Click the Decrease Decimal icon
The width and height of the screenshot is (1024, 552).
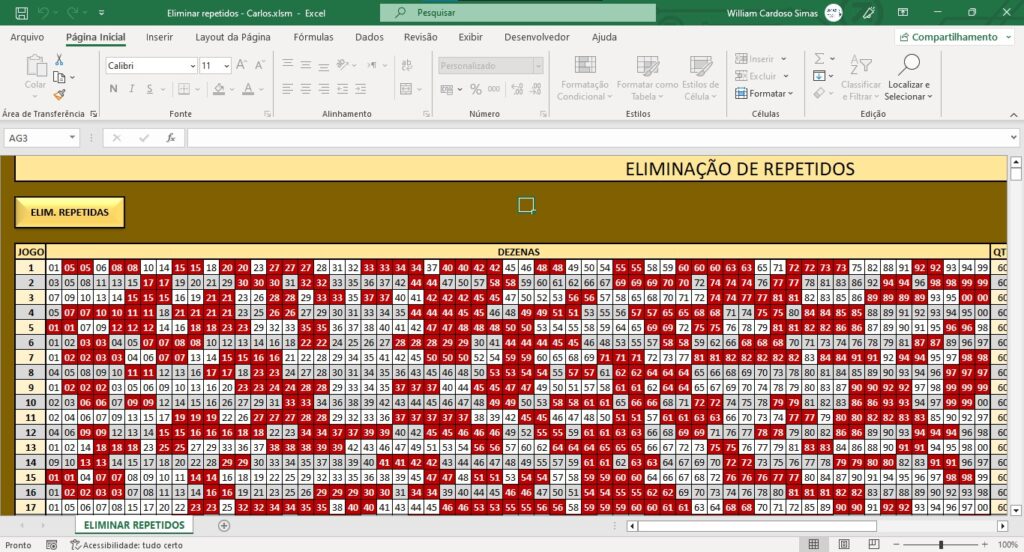[536, 89]
